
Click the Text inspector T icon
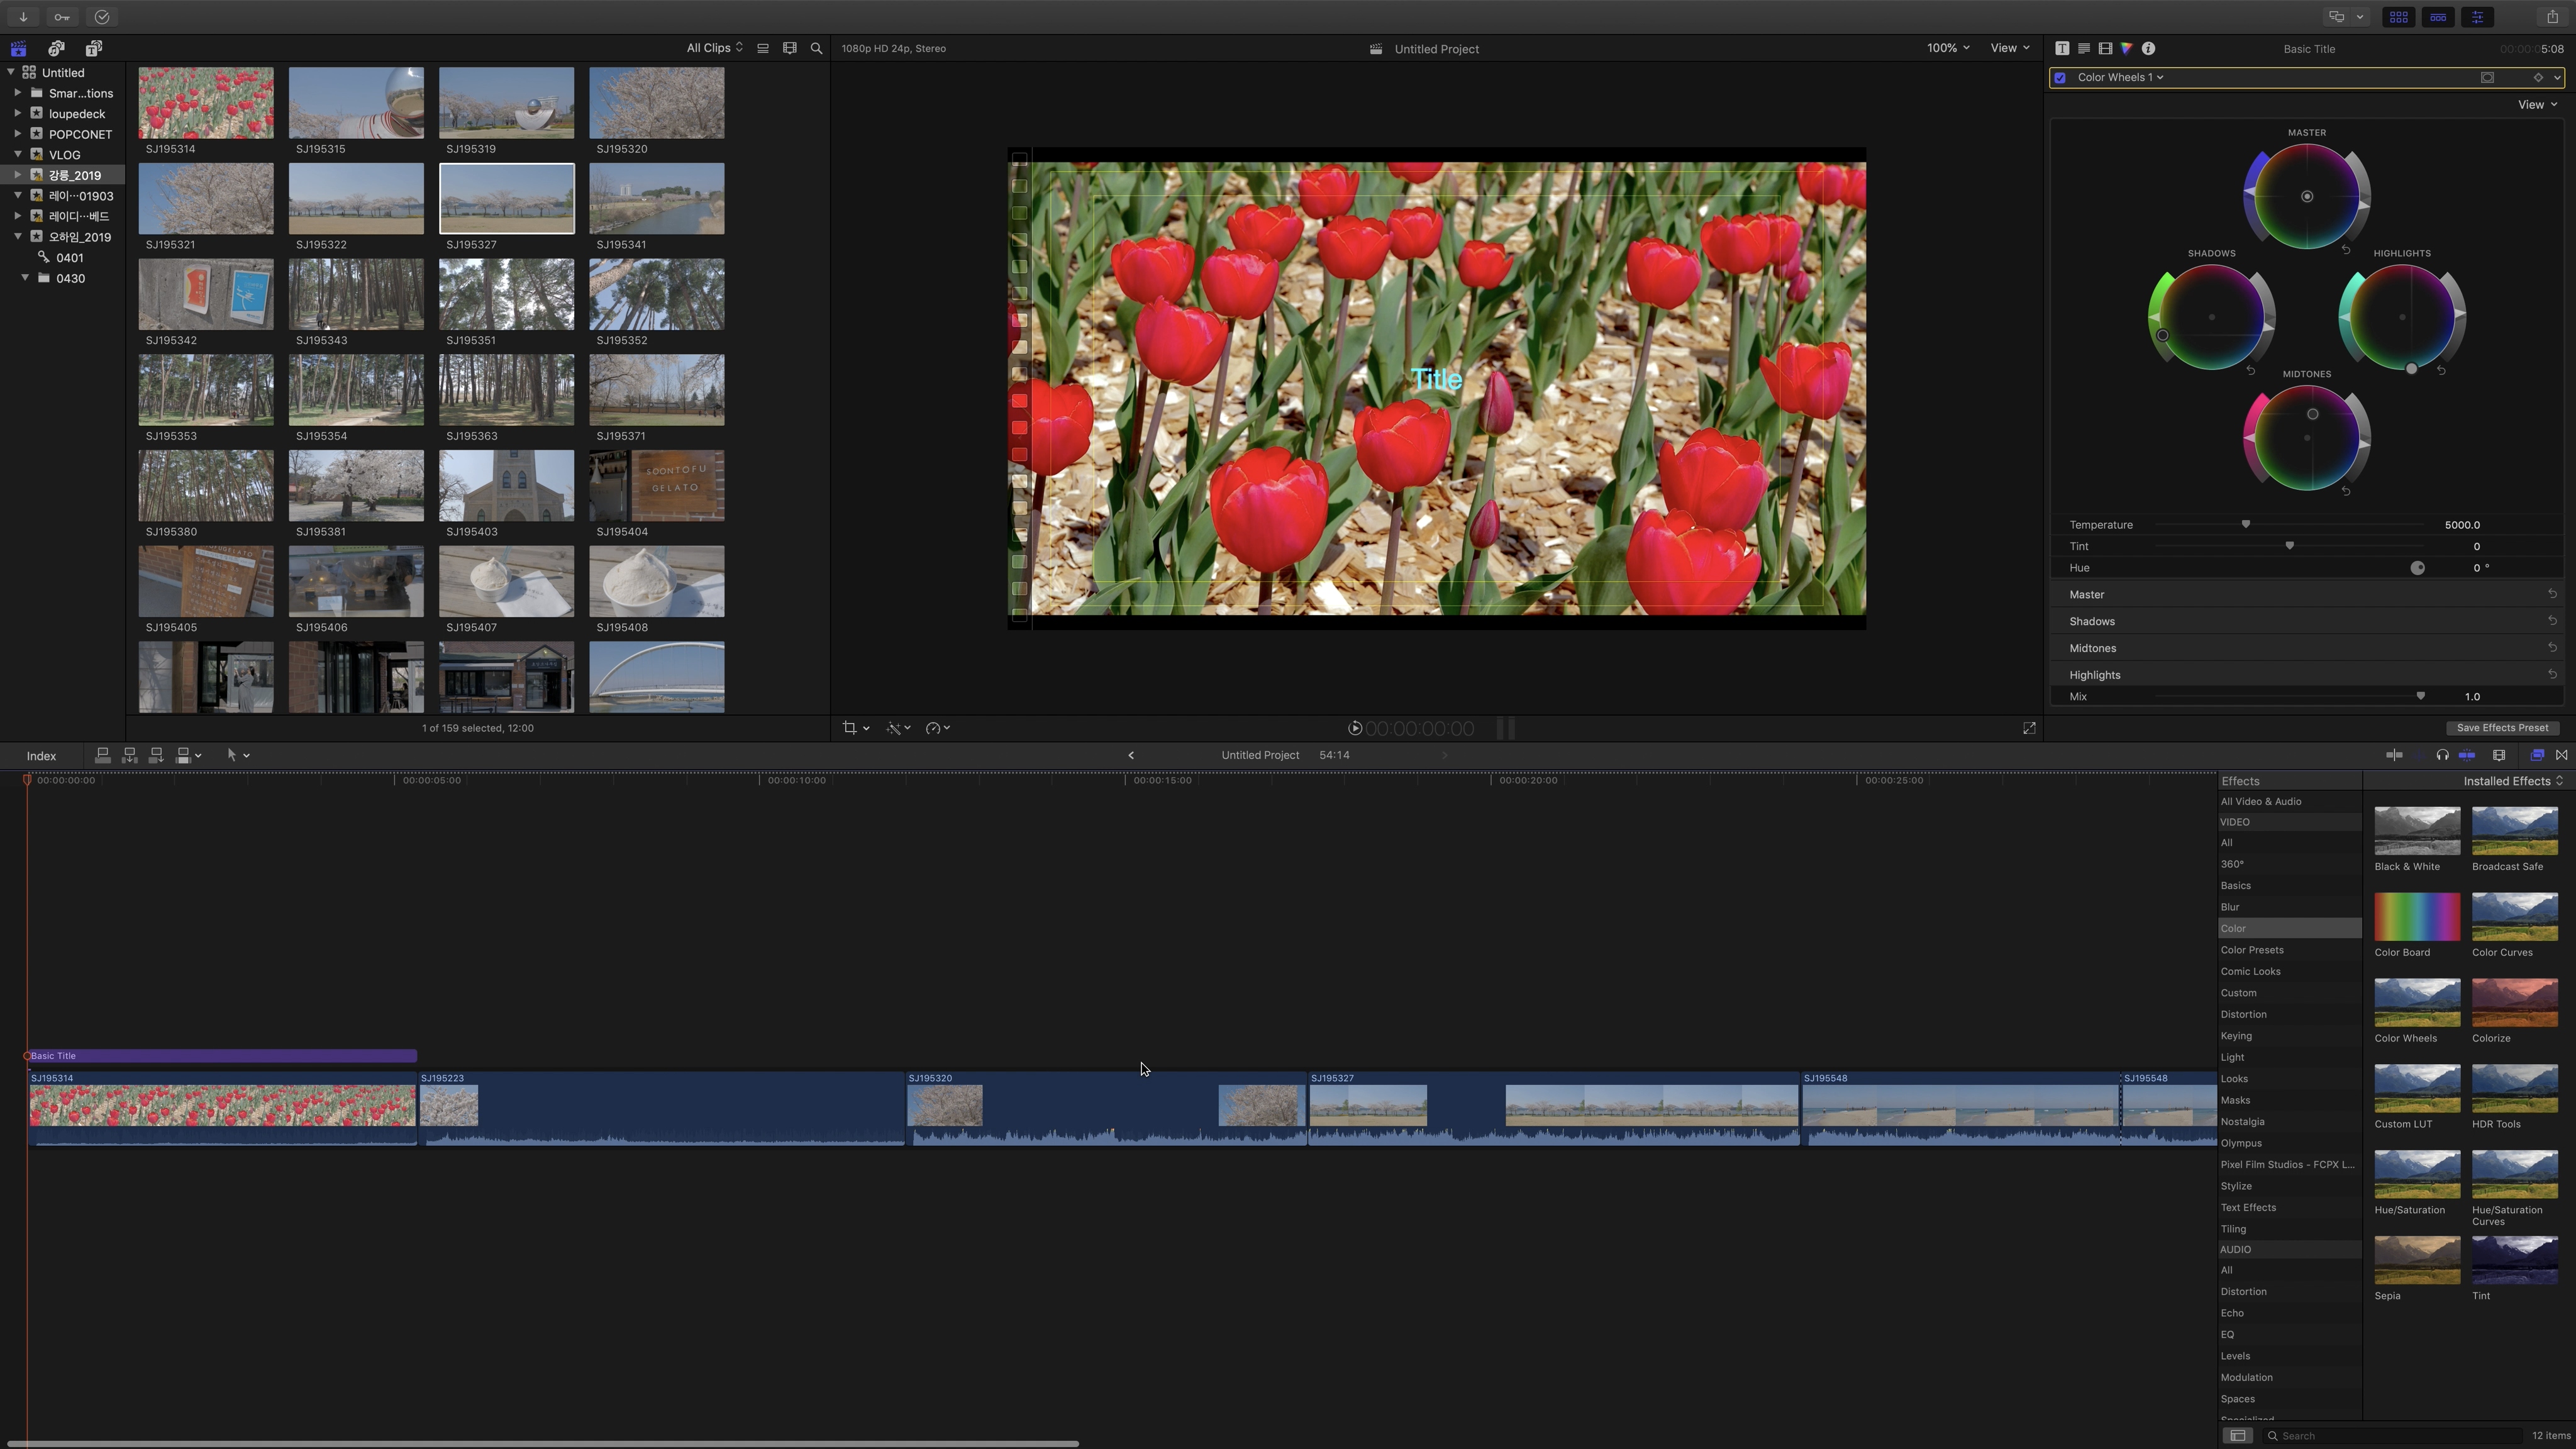pyautogui.click(x=2061, y=48)
